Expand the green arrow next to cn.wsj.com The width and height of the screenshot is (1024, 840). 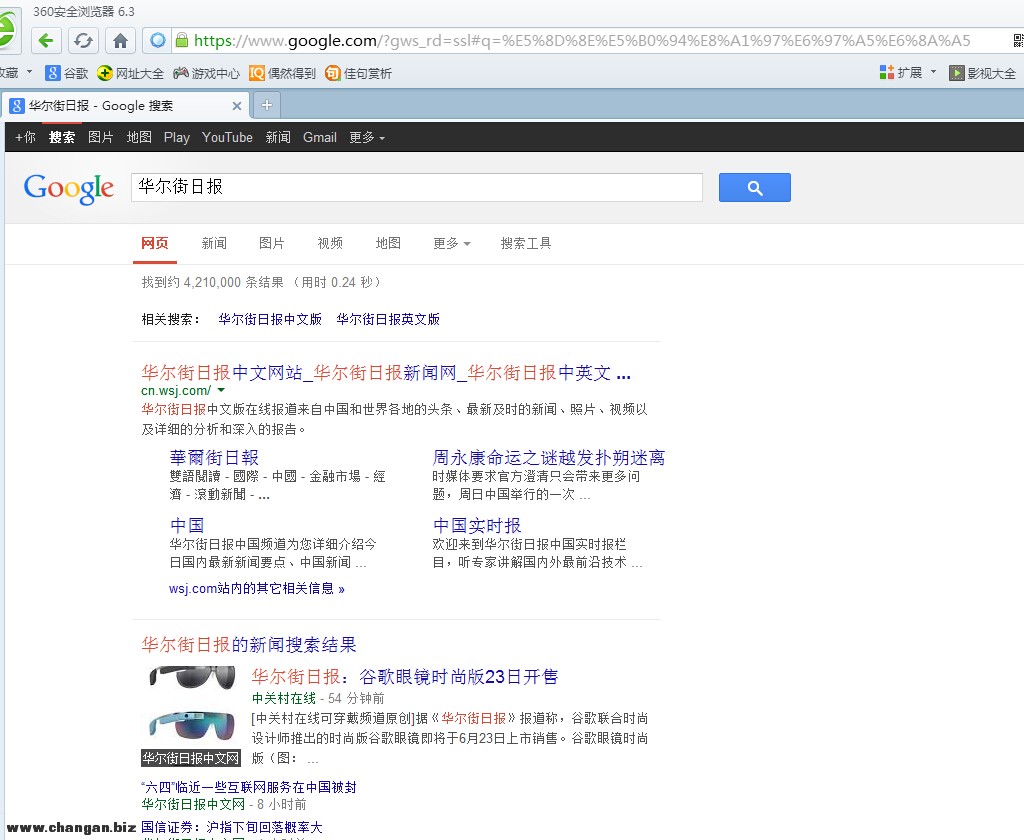pyautogui.click(x=222, y=391)
